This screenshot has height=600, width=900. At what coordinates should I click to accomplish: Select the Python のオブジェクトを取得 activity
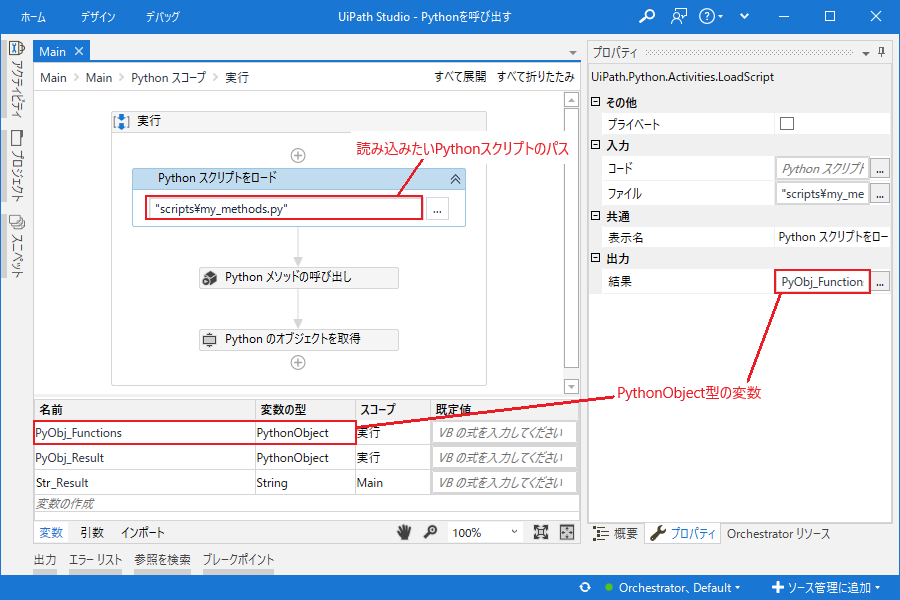pos(298,340)
